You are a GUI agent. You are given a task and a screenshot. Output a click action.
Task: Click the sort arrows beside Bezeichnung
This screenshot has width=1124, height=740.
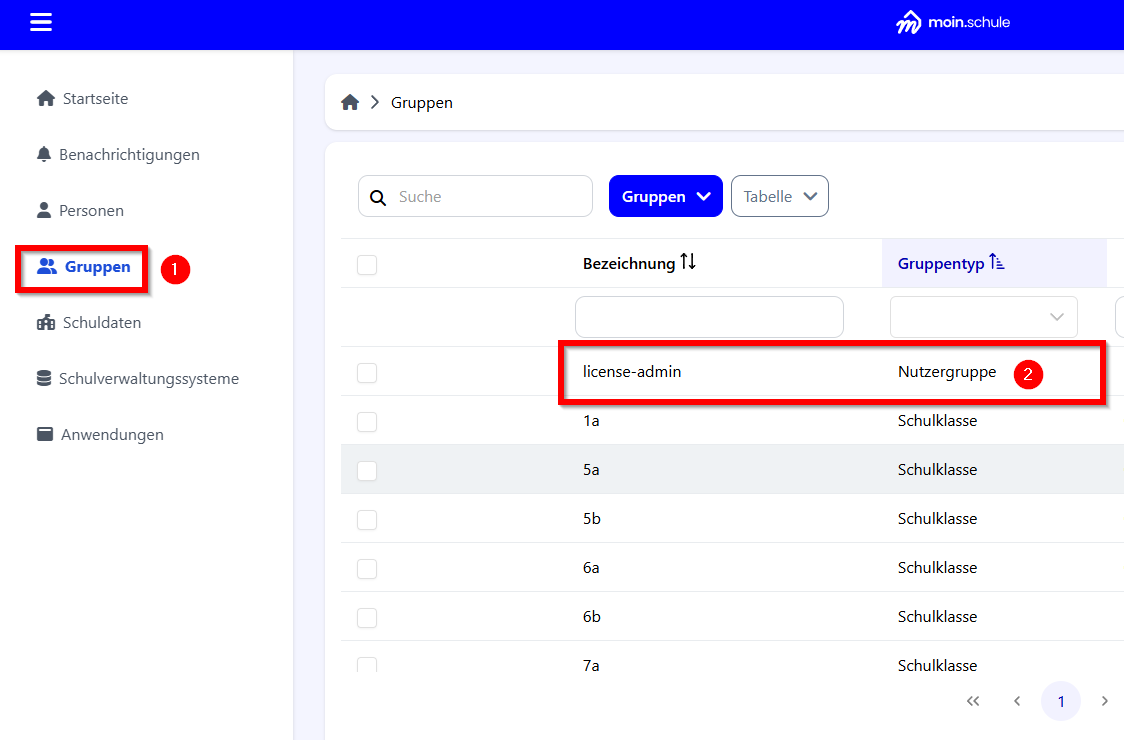coord(688,263)
